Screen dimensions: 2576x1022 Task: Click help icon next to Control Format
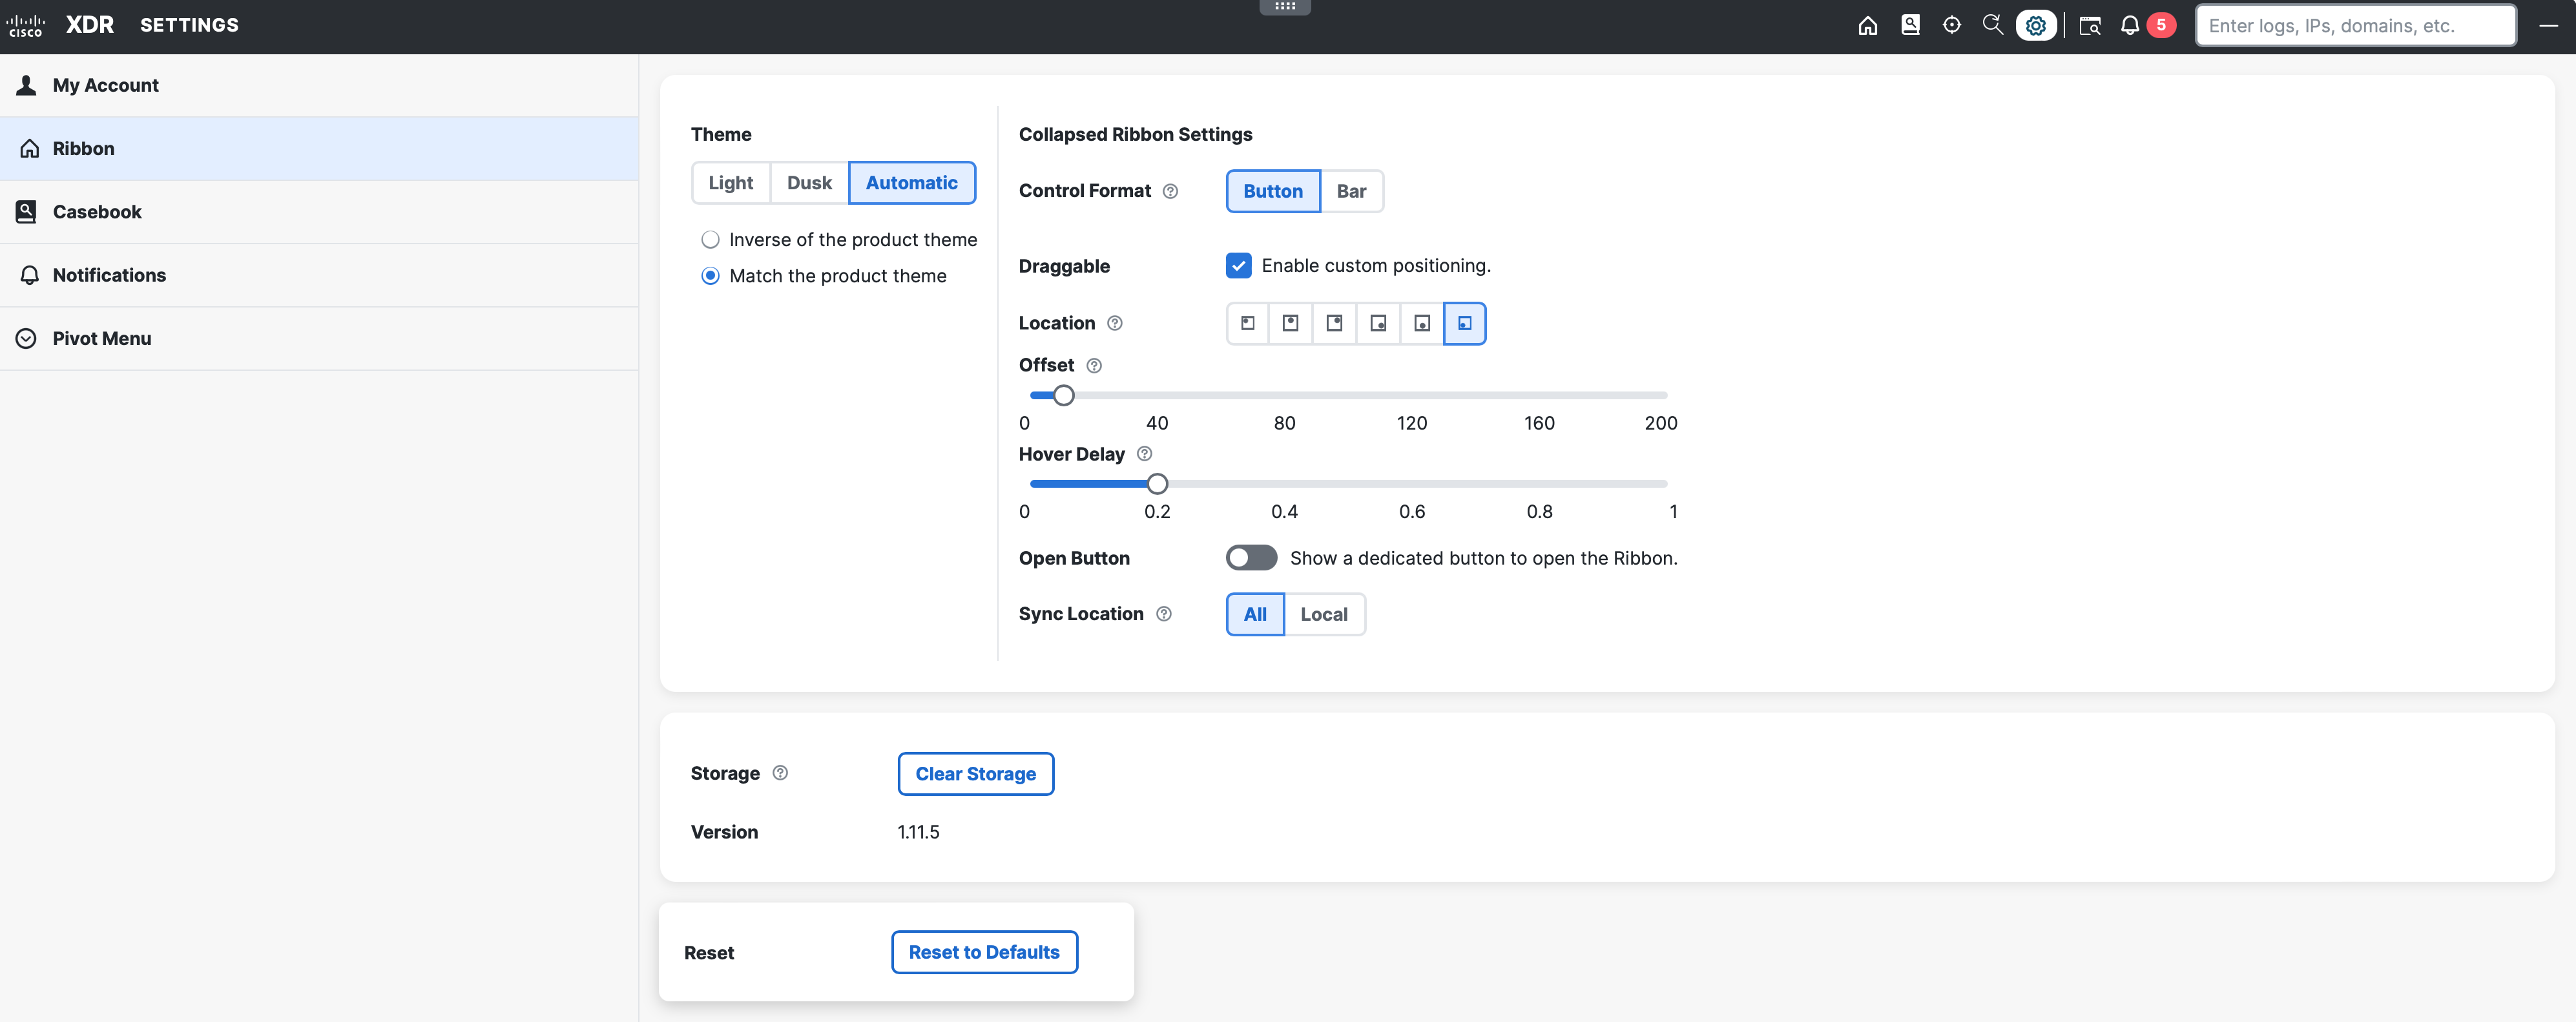[1170, 191]
